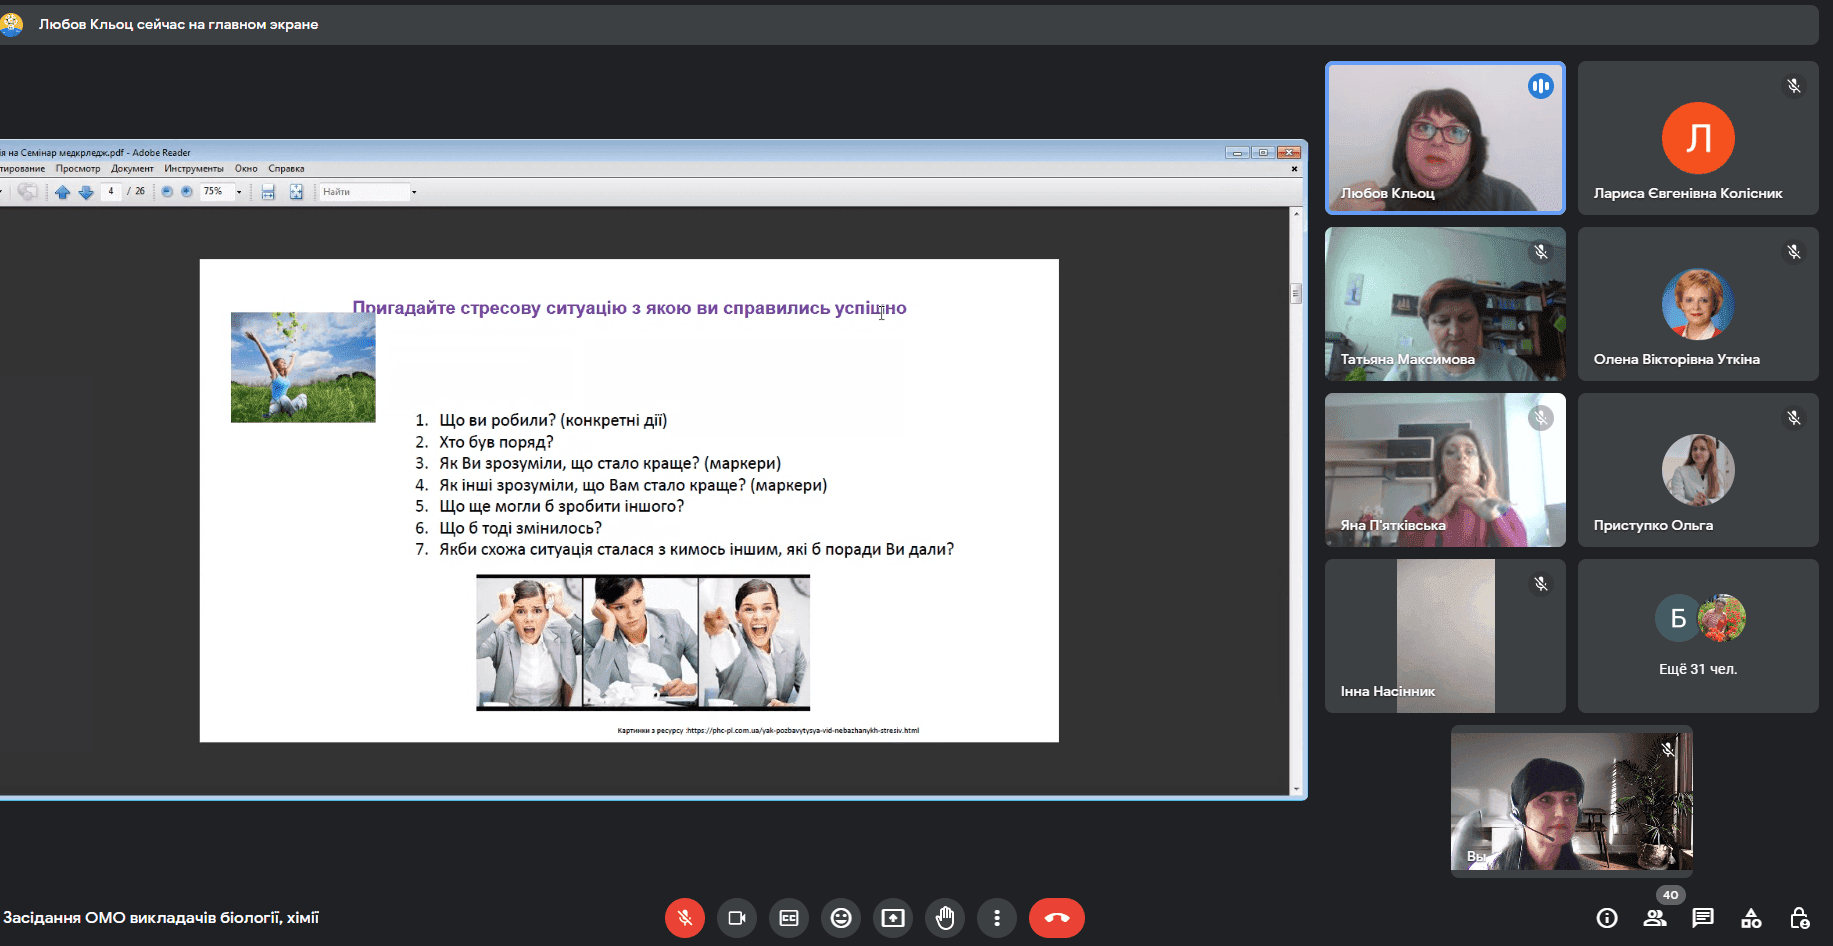Raise hand in the meeting

[945, 918]
